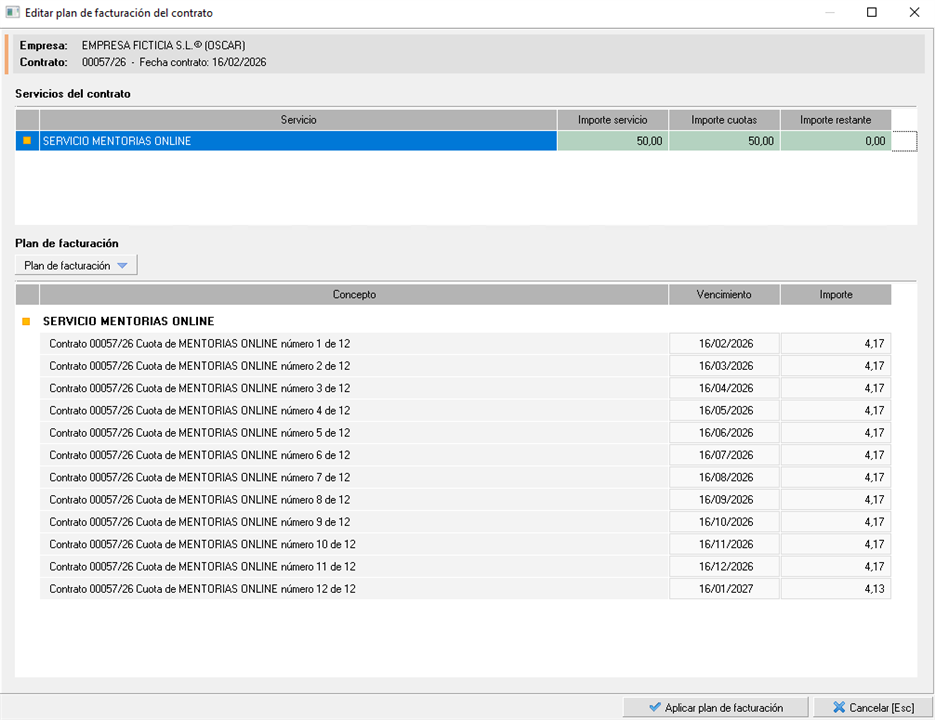Click the Importe servicio column header
Viewport: 935px width, 720px height.
[612, 120]
